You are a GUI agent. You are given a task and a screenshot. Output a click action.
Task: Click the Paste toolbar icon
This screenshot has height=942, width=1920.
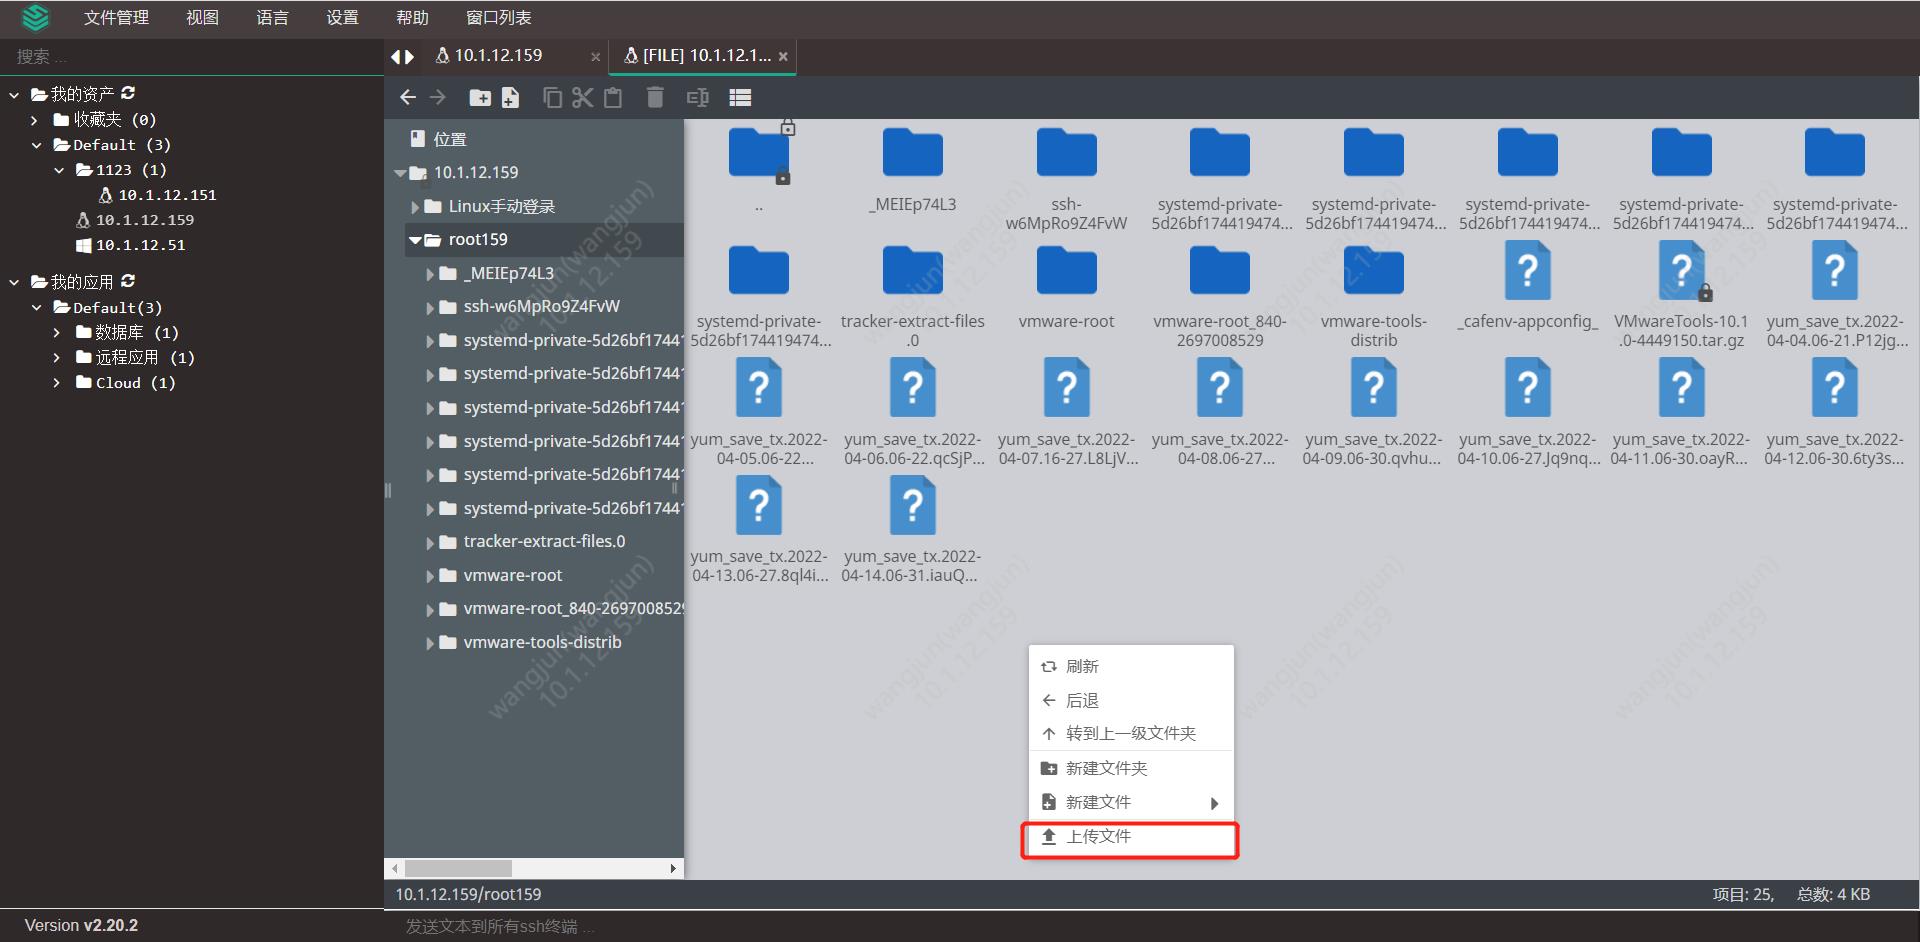[613, 97]
